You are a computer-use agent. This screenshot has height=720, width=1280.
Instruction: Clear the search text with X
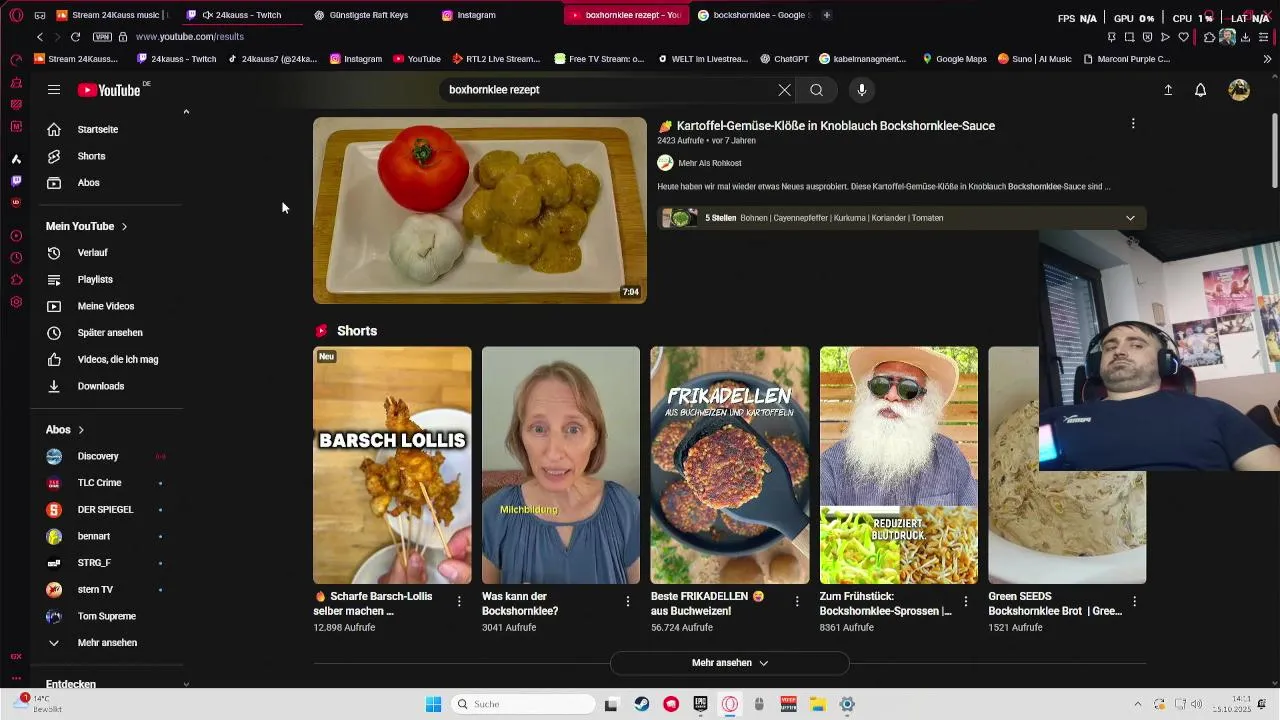click(x=784, y=90)
